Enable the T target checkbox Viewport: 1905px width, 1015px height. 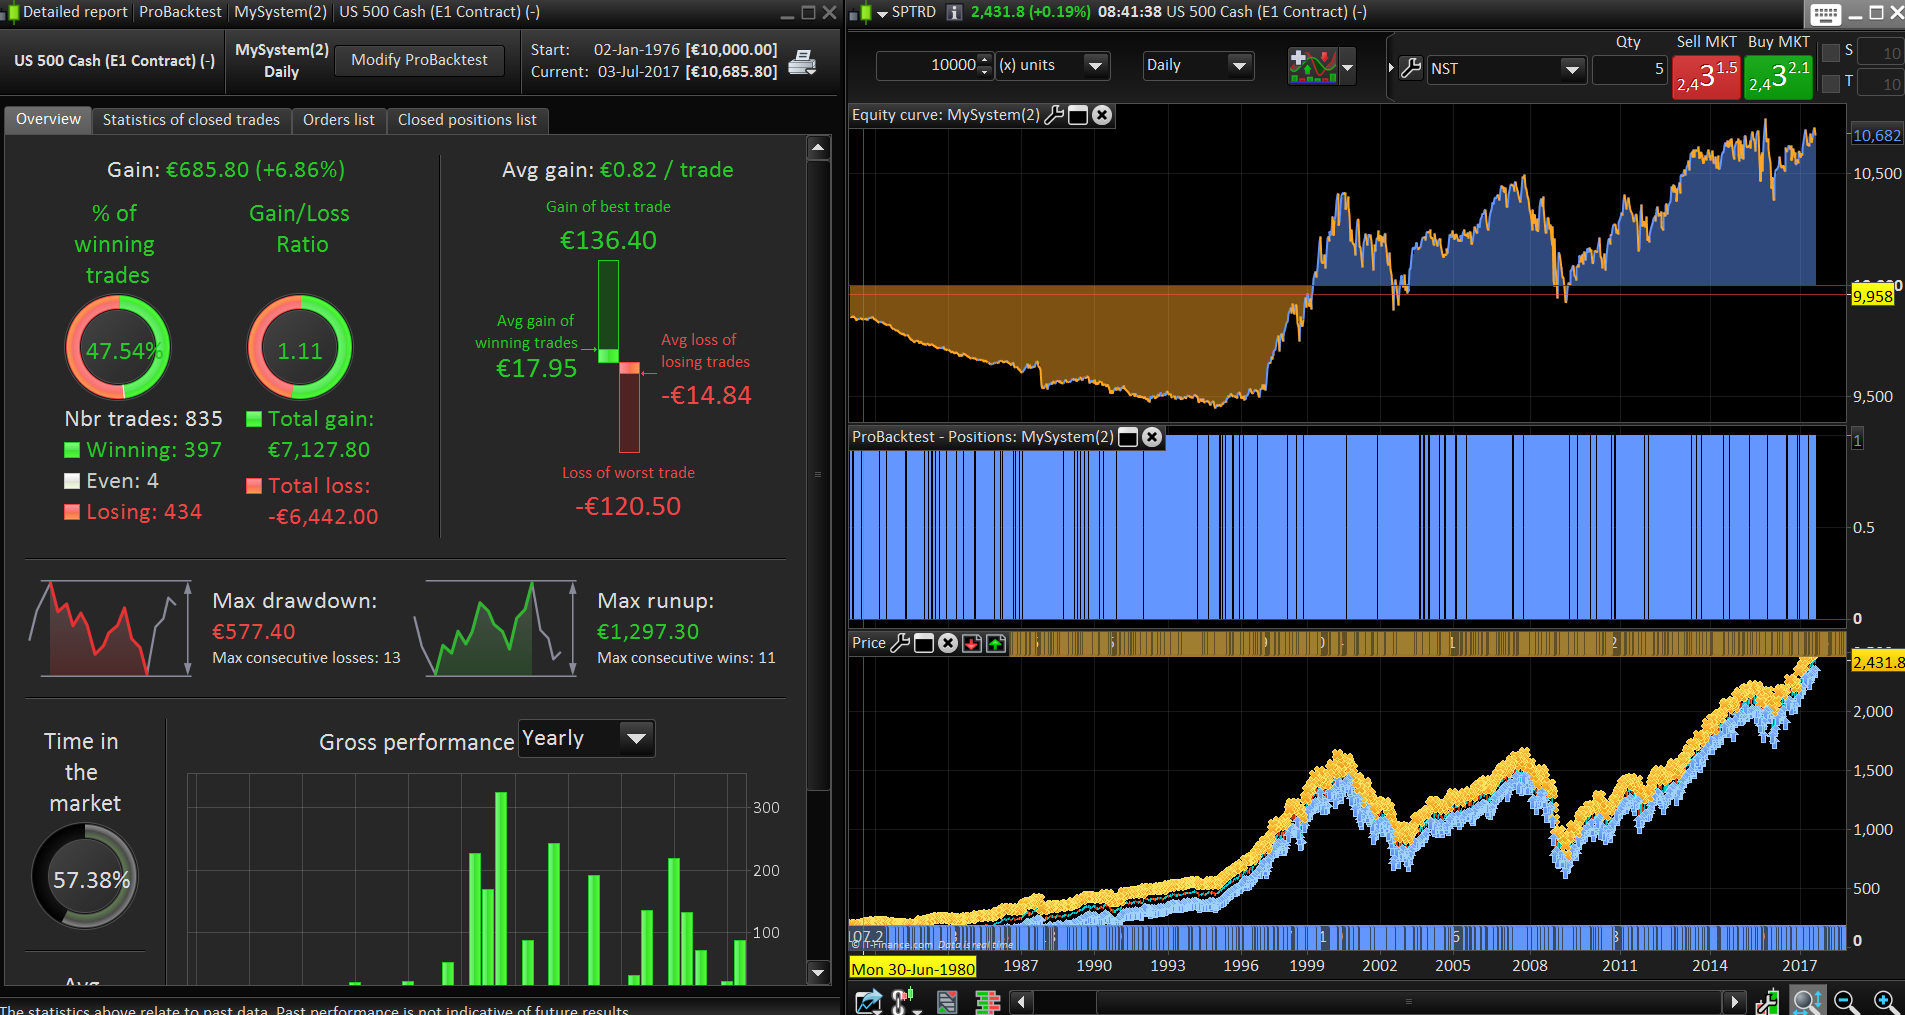1831,83
